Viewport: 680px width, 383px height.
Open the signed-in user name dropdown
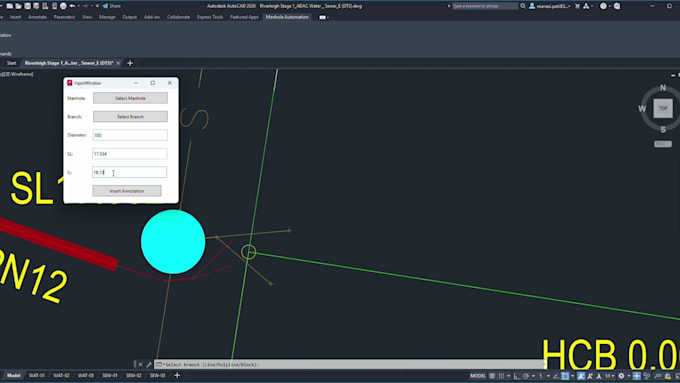pos(554,6)
